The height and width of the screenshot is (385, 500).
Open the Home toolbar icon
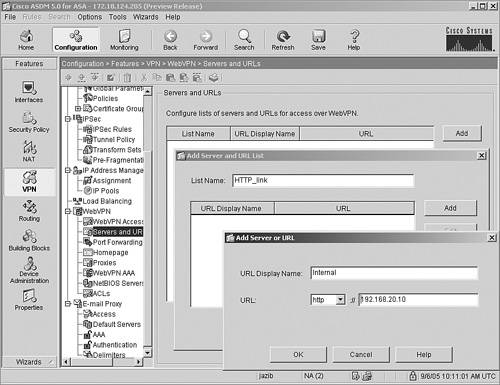[26, 40]
